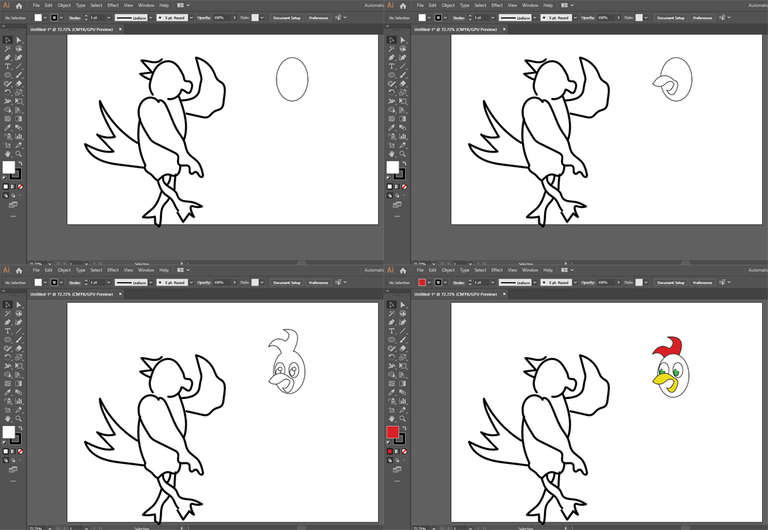Select the Pen tool in the plain-oval window
This screenshot has width=768, height=530.
[8, 57]
